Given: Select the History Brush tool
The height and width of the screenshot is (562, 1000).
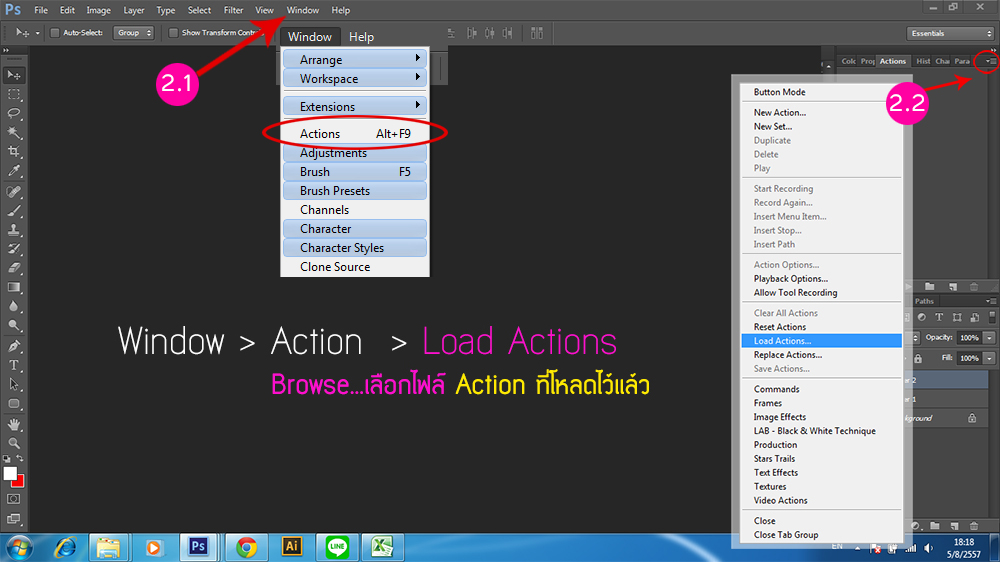Looking at the screenshot, I should tap(13, 249).
